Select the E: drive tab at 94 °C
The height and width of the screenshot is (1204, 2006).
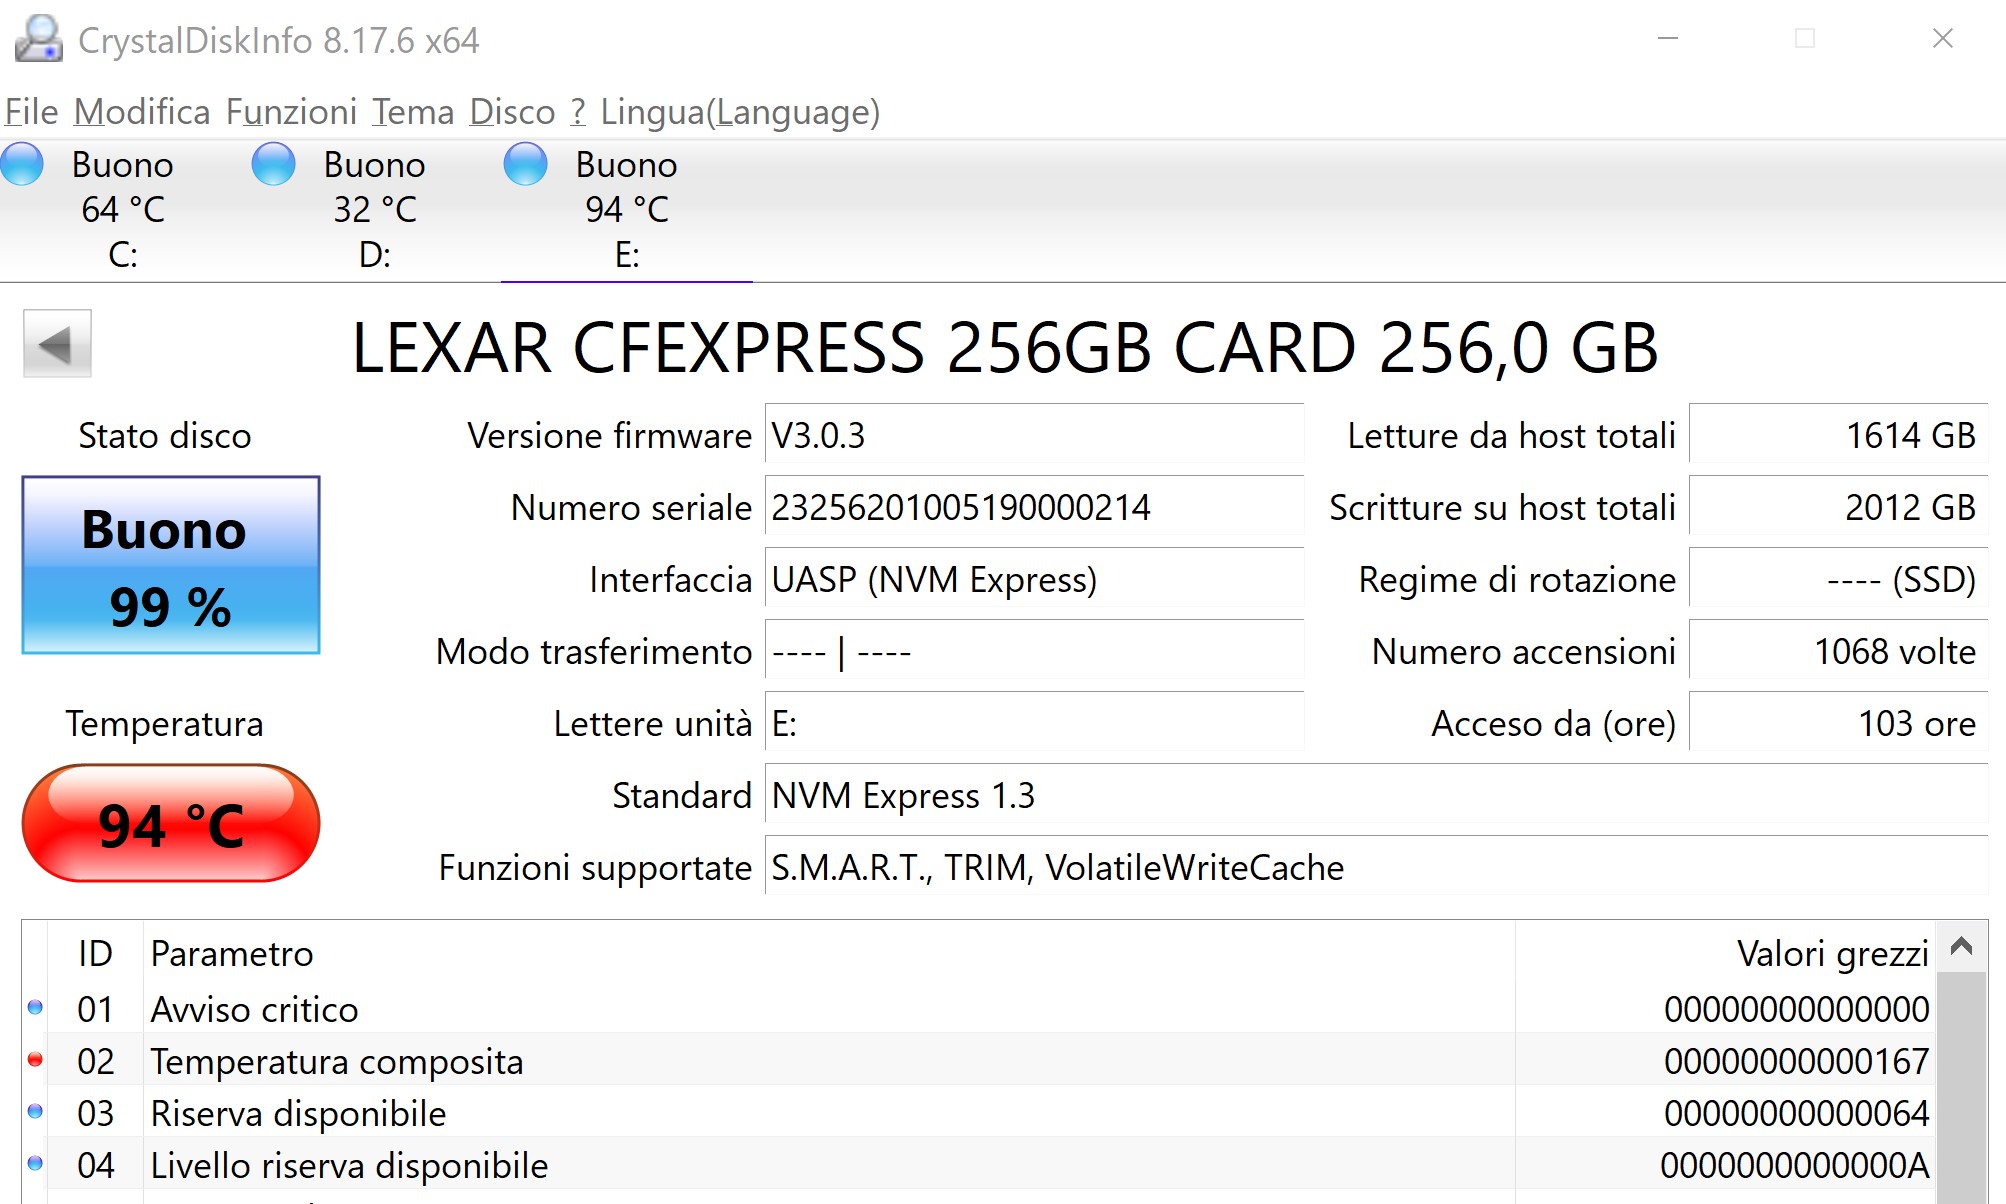pyautogui.click(x=627, y=210)
